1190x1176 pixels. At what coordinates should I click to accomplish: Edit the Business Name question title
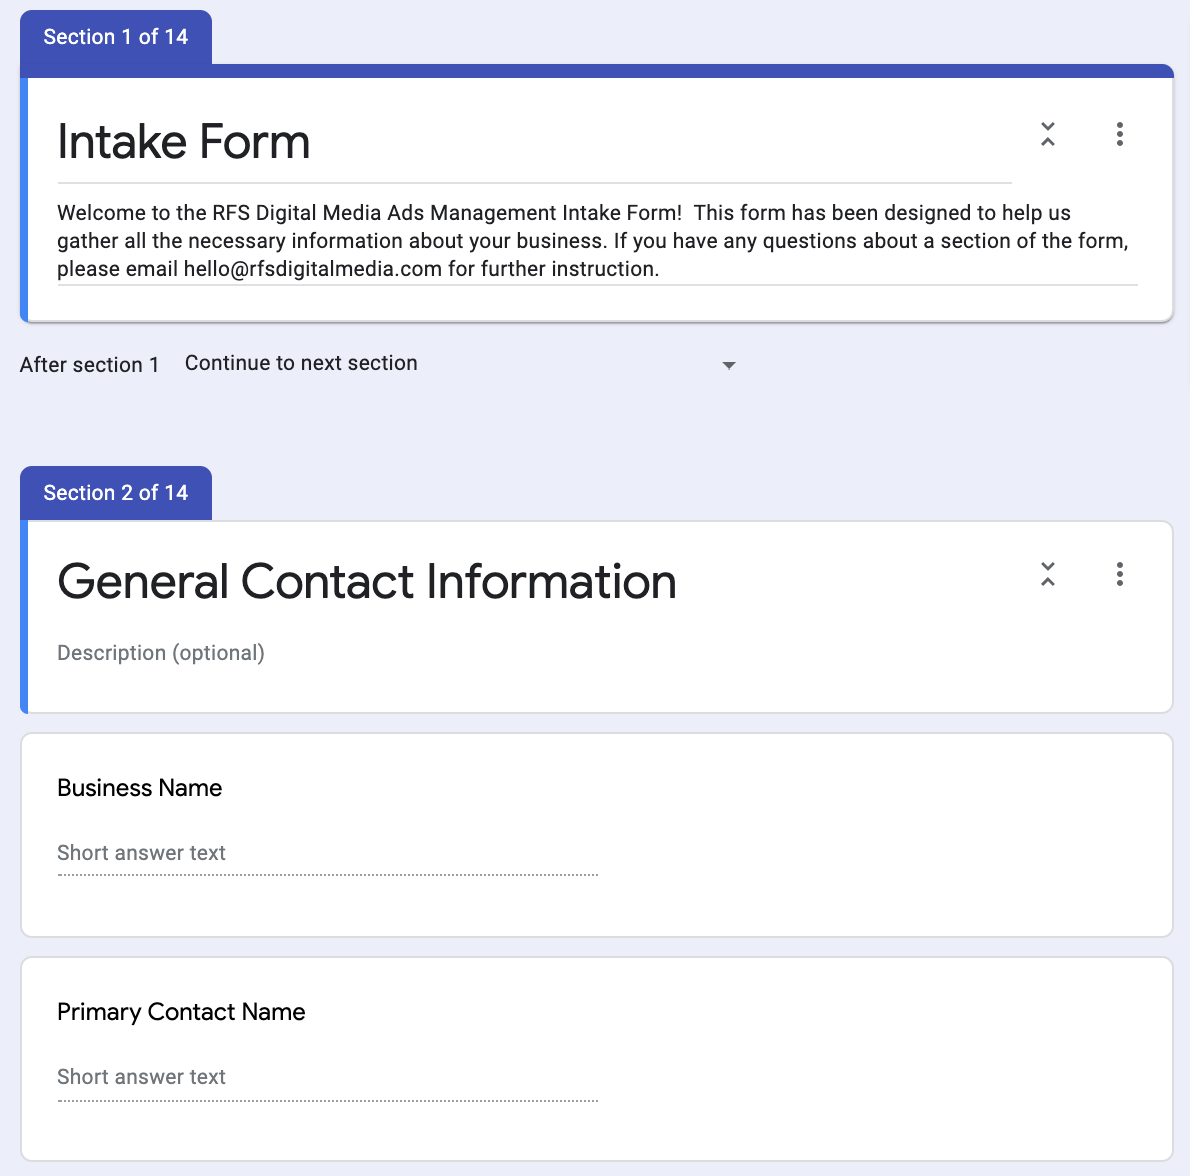pyautogui.click(x=140, y=788)
